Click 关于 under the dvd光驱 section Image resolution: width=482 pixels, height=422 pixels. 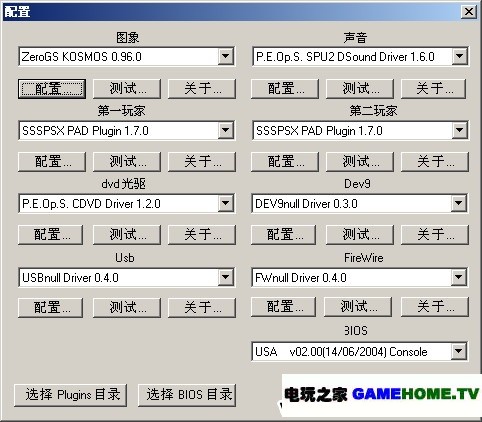coord(202,235)
